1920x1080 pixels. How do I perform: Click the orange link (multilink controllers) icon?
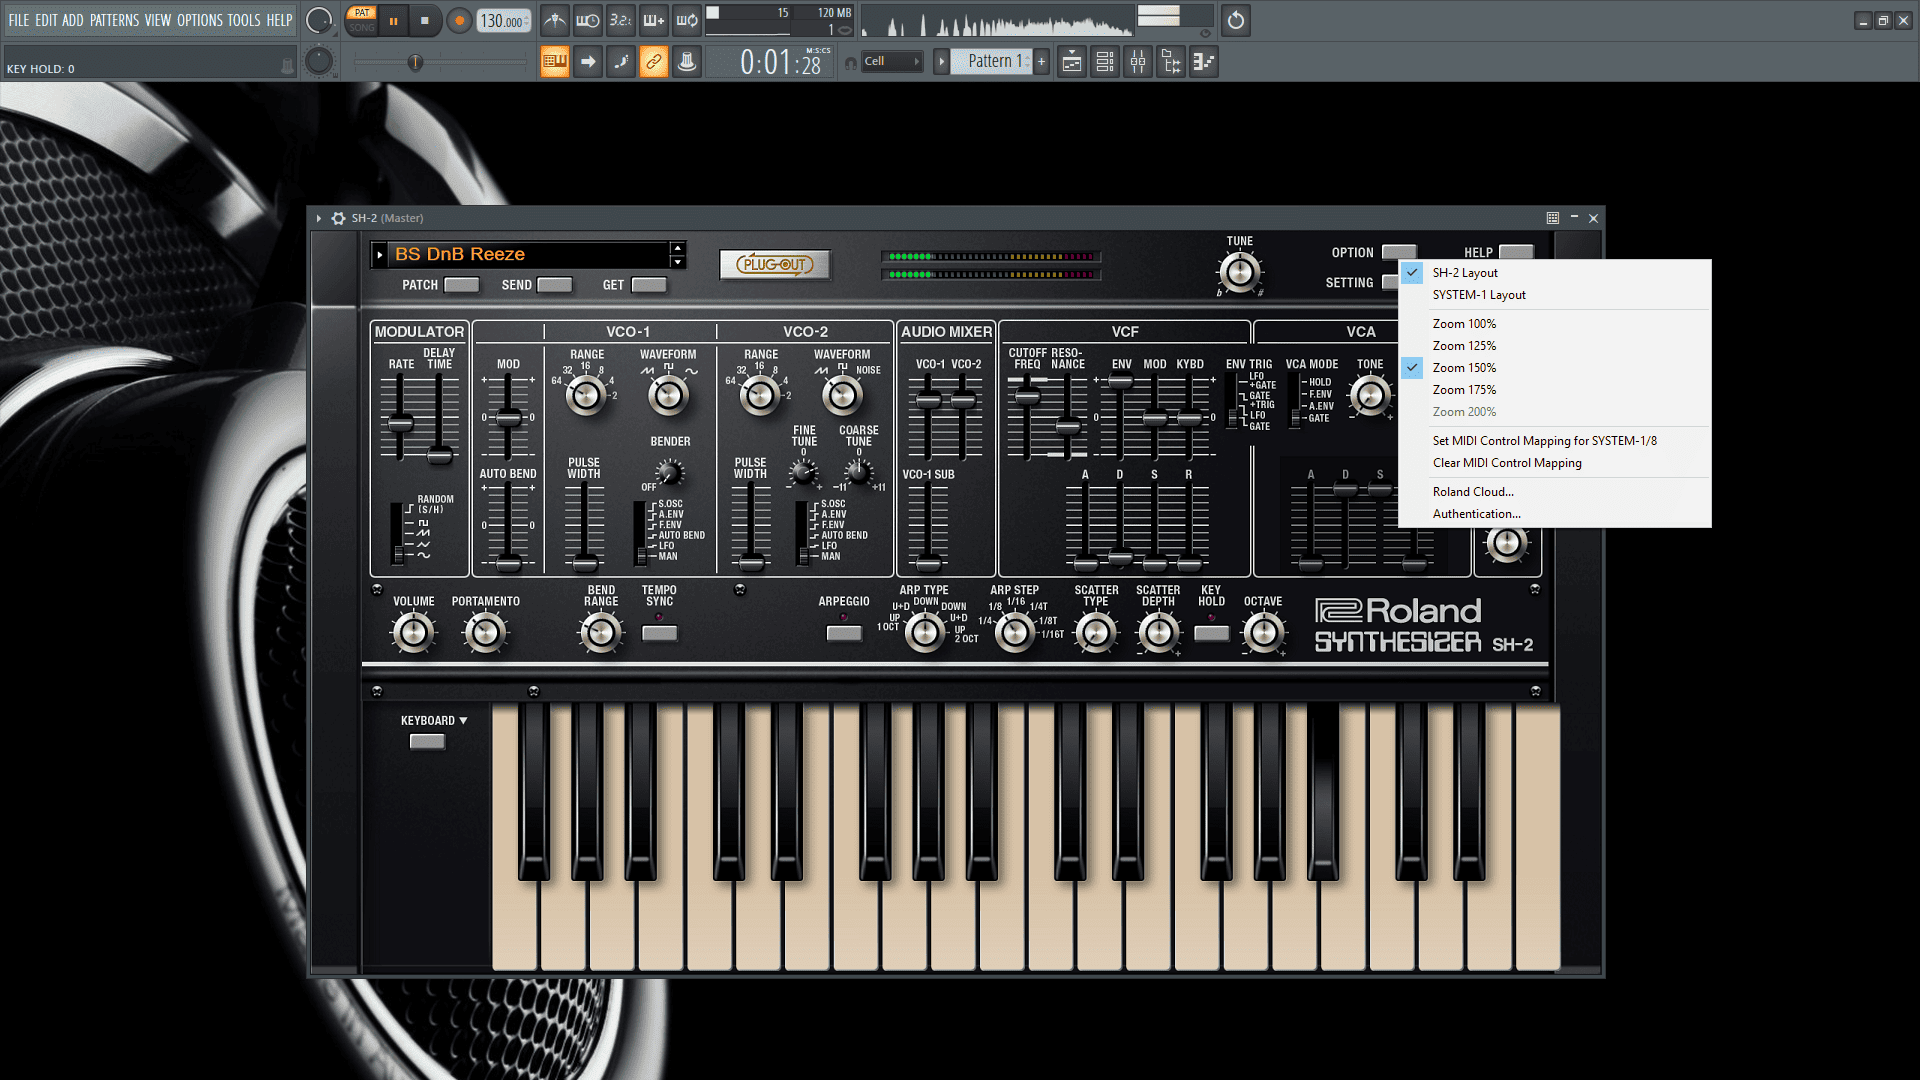654,62
